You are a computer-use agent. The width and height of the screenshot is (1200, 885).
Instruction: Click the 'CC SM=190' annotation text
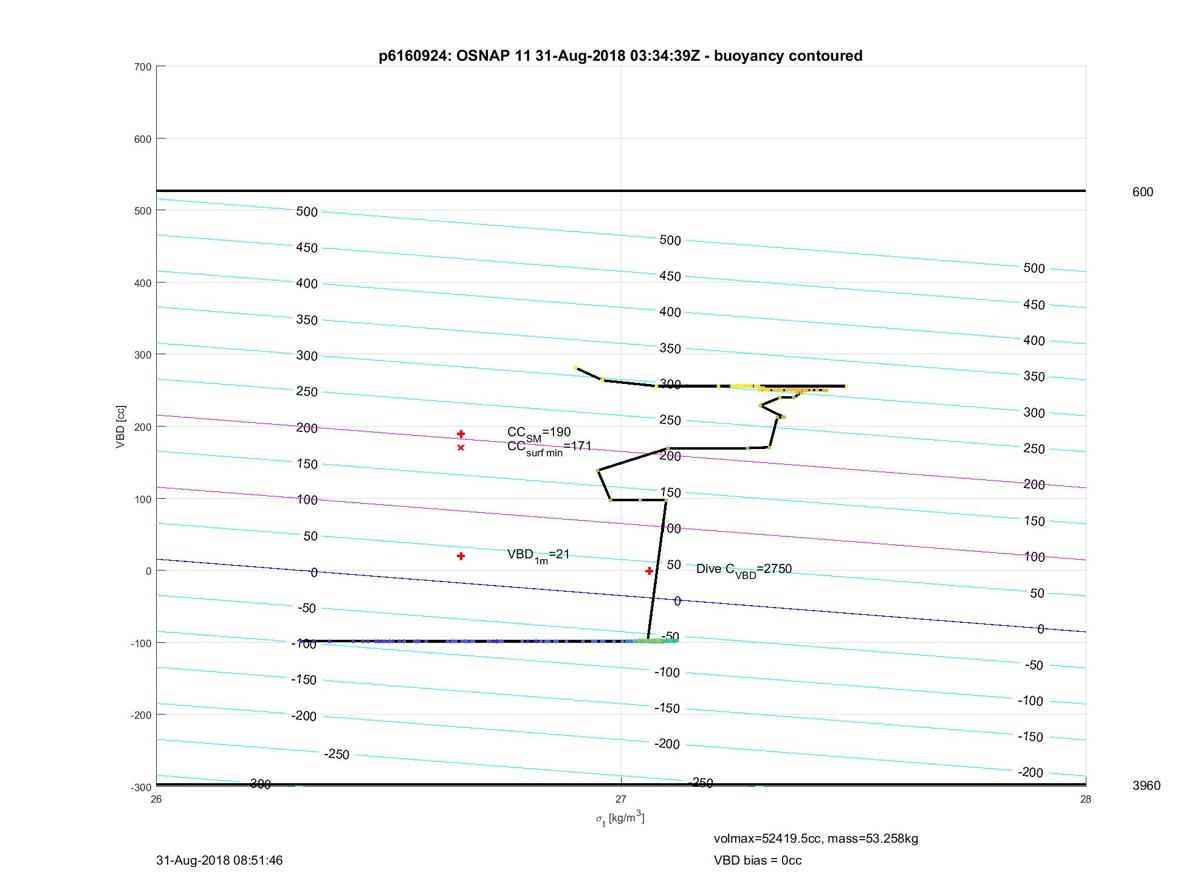[x=539, y=433]
